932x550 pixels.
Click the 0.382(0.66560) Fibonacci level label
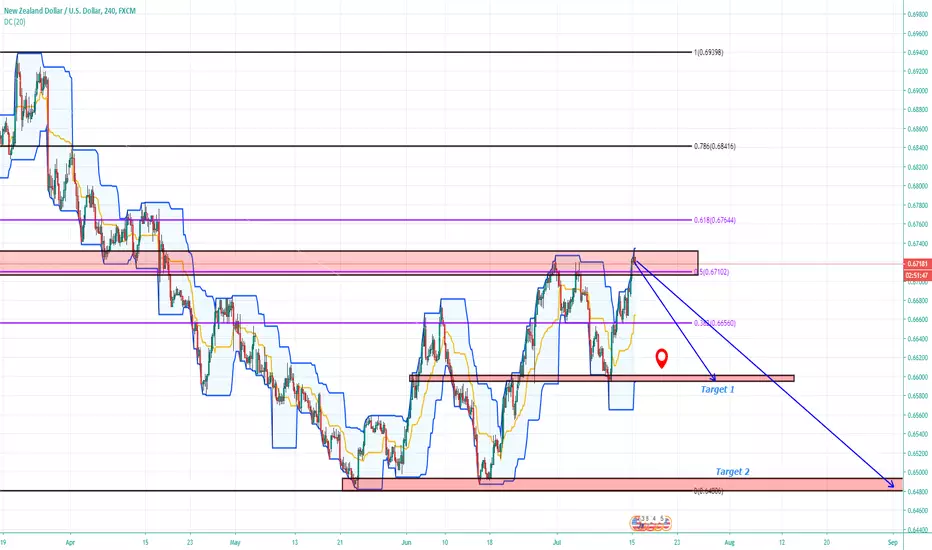[714, 323]
